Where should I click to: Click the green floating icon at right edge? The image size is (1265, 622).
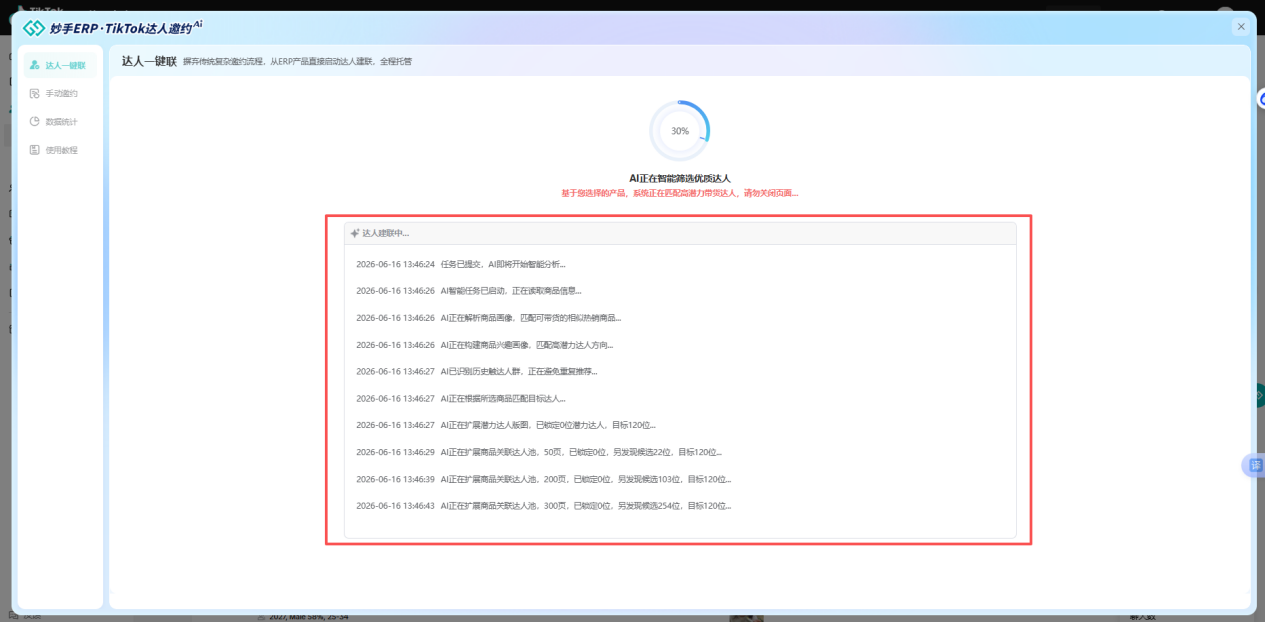click(x=1260, y=396)
